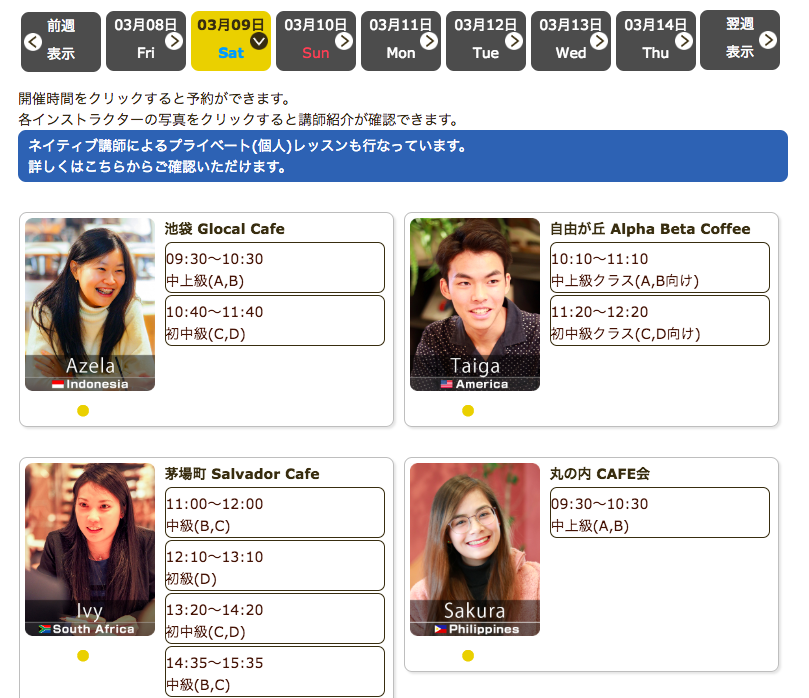This screenshot has width=809, height=698.
Task: Click the arrow icon on 03月08日 Fri
Action: point(174,41)
